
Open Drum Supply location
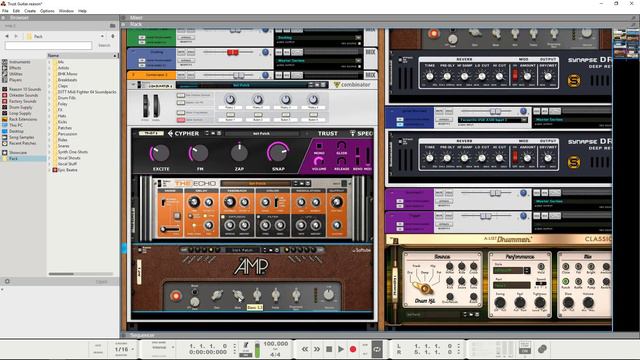pyautogui.click(x=20, y=107)
